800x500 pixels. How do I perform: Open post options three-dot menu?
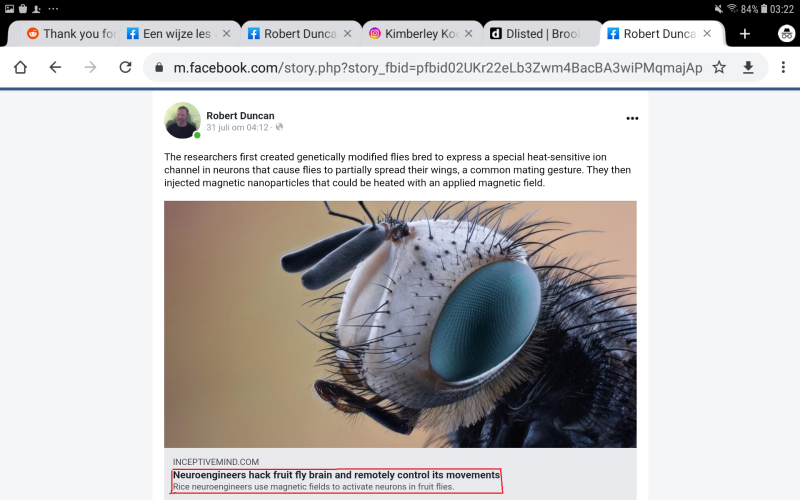pyautogui.click(x=632, y=118)
